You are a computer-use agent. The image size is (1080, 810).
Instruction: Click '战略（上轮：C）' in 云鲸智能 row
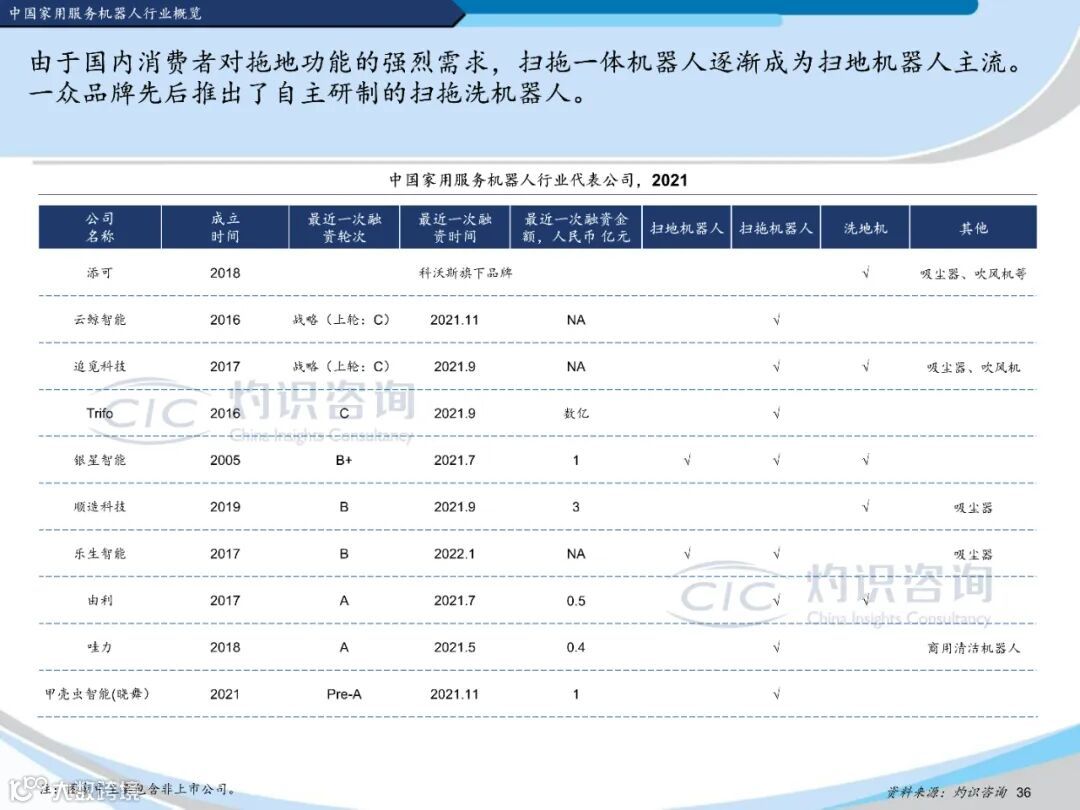(341, 320)
